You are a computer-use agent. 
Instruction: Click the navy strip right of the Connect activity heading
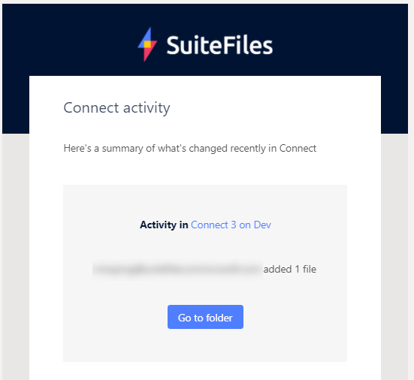click(x=395, y=105)
